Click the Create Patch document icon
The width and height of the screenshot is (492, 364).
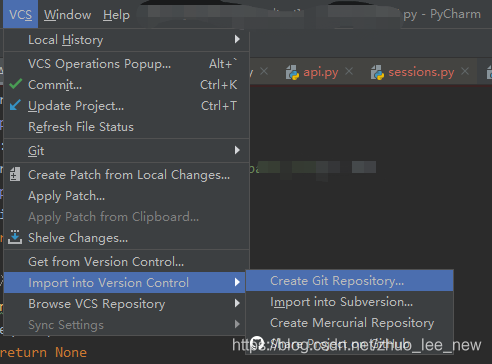click(x=15, y=174)
